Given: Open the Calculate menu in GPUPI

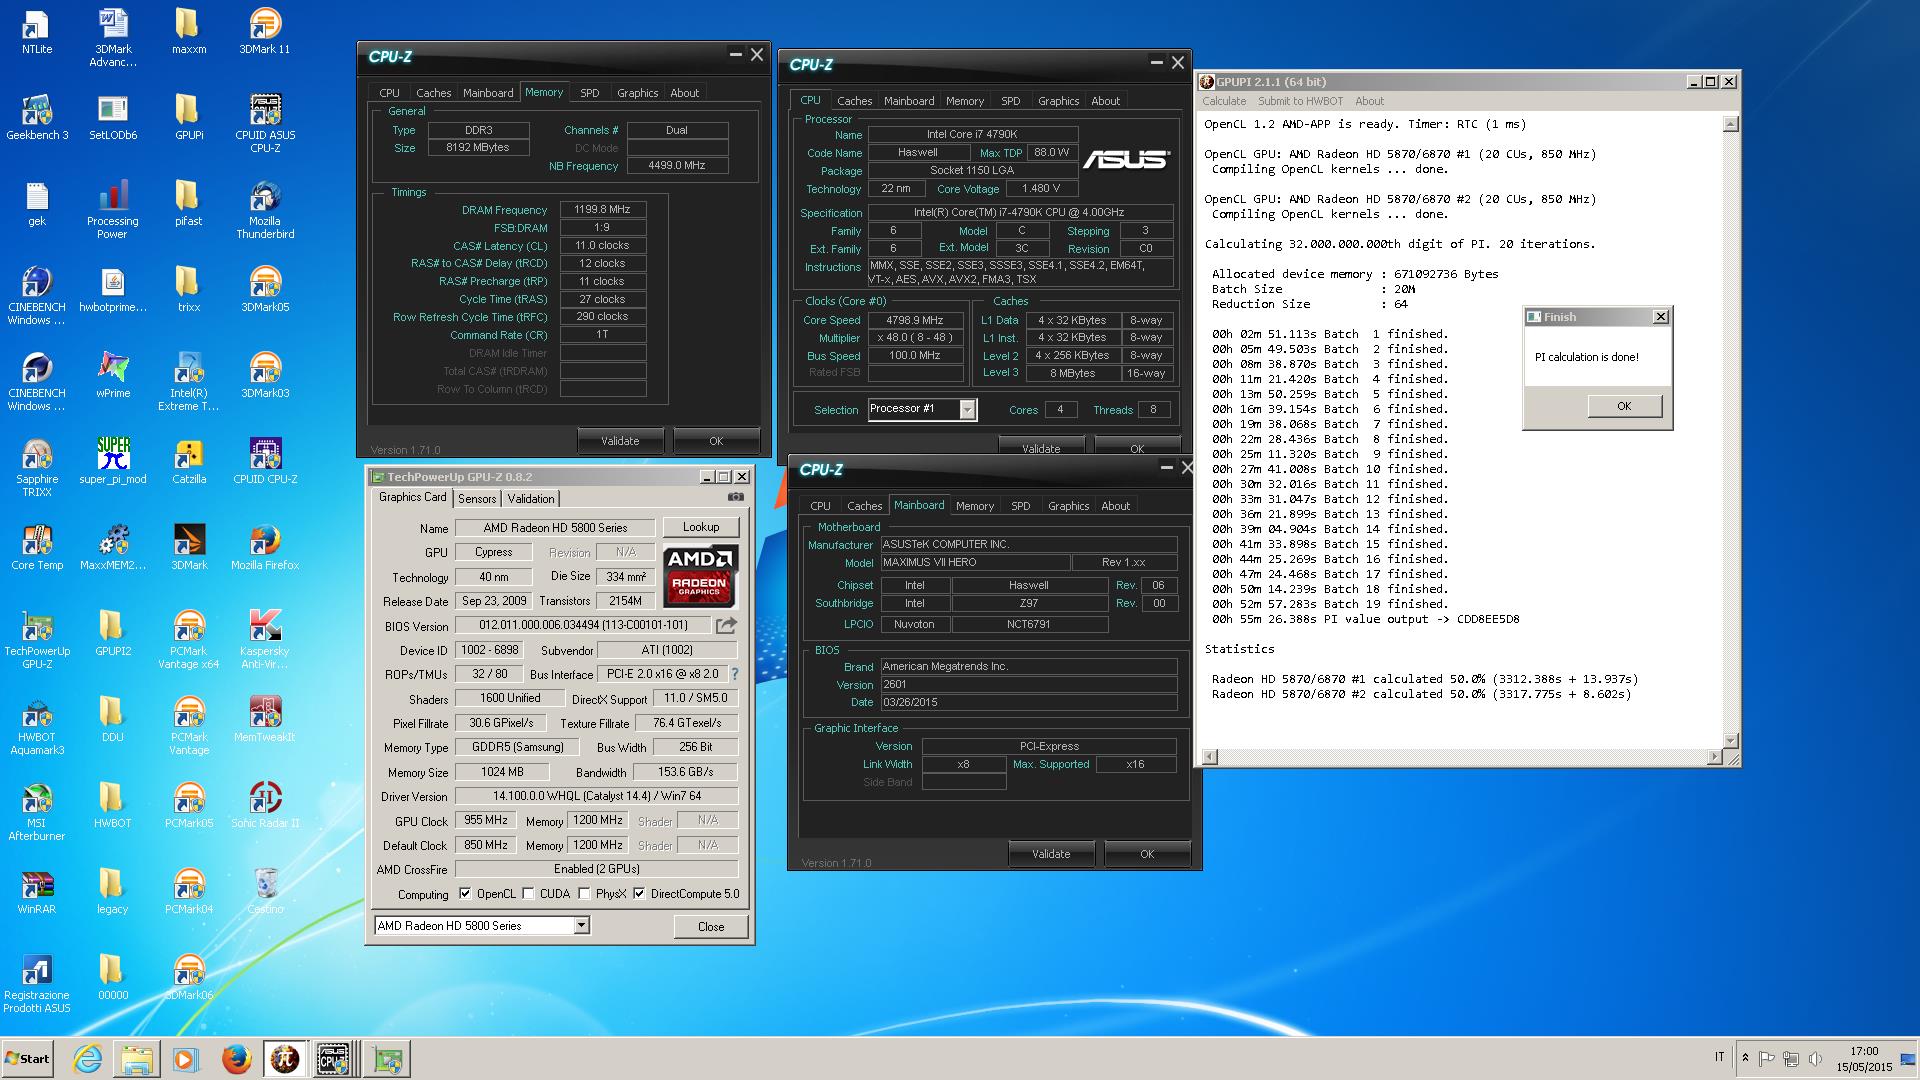Looking at the screenshot, I should click(1224, 101).
